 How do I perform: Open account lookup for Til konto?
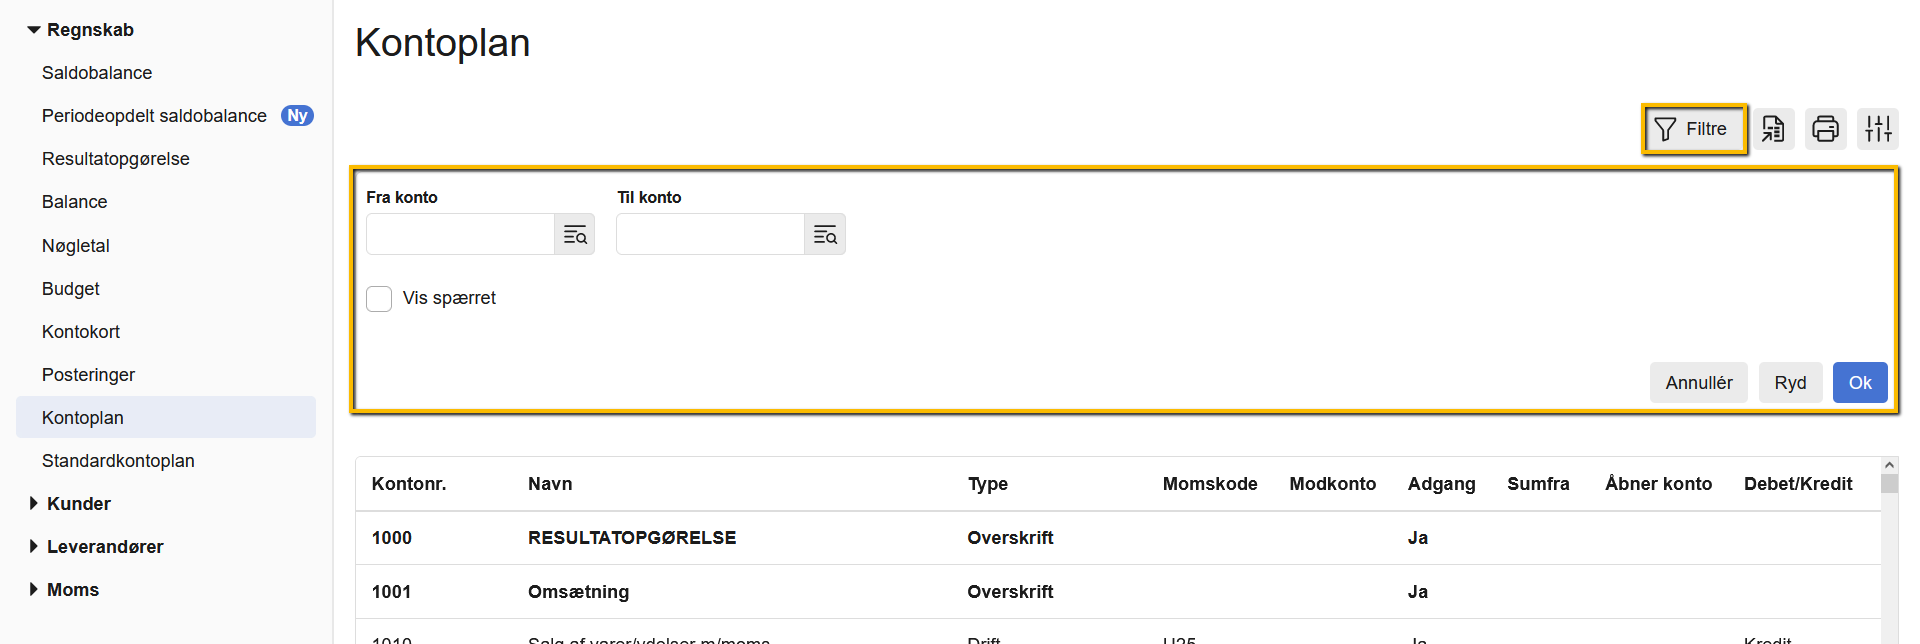(825, 235)
